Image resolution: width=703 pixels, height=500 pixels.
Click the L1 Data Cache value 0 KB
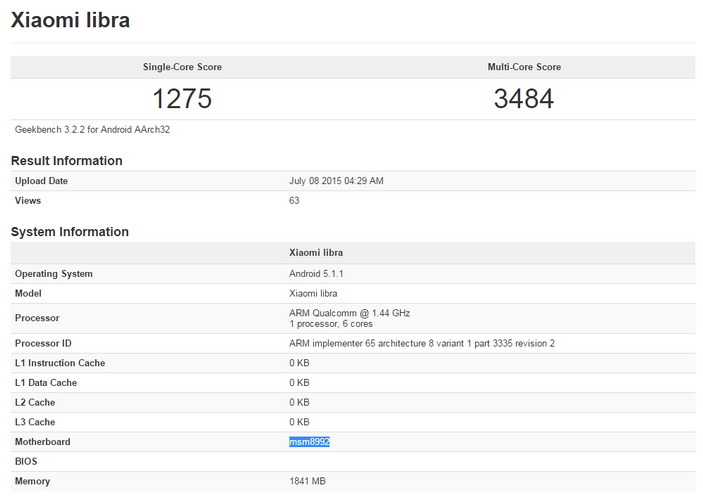click(299, 383)
